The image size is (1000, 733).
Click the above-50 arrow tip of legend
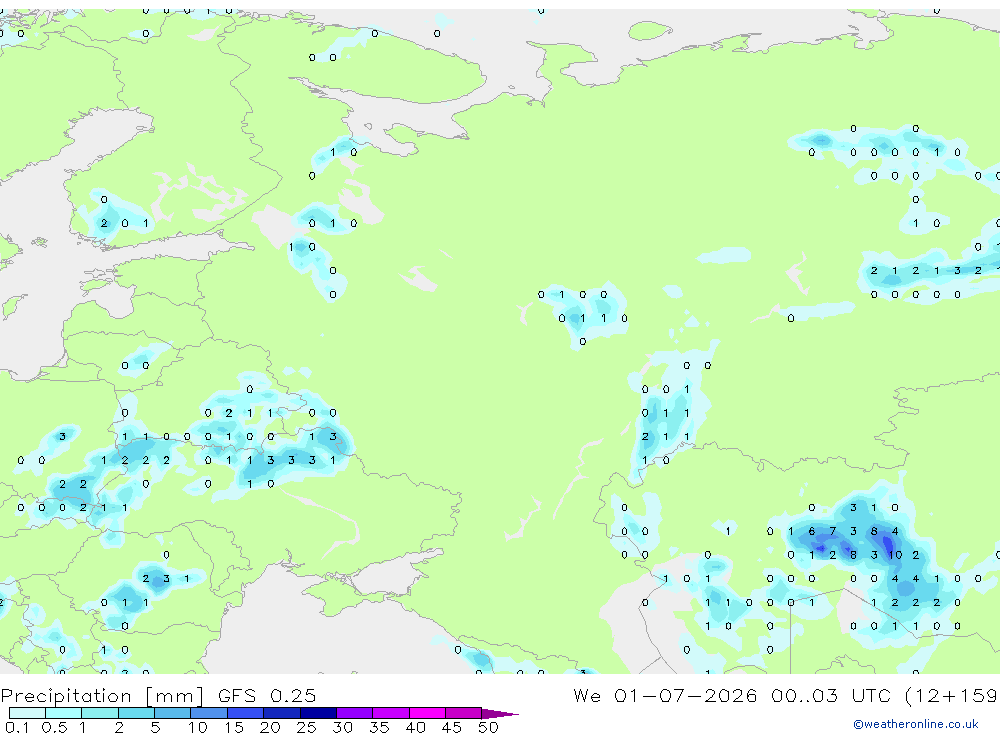499,714
